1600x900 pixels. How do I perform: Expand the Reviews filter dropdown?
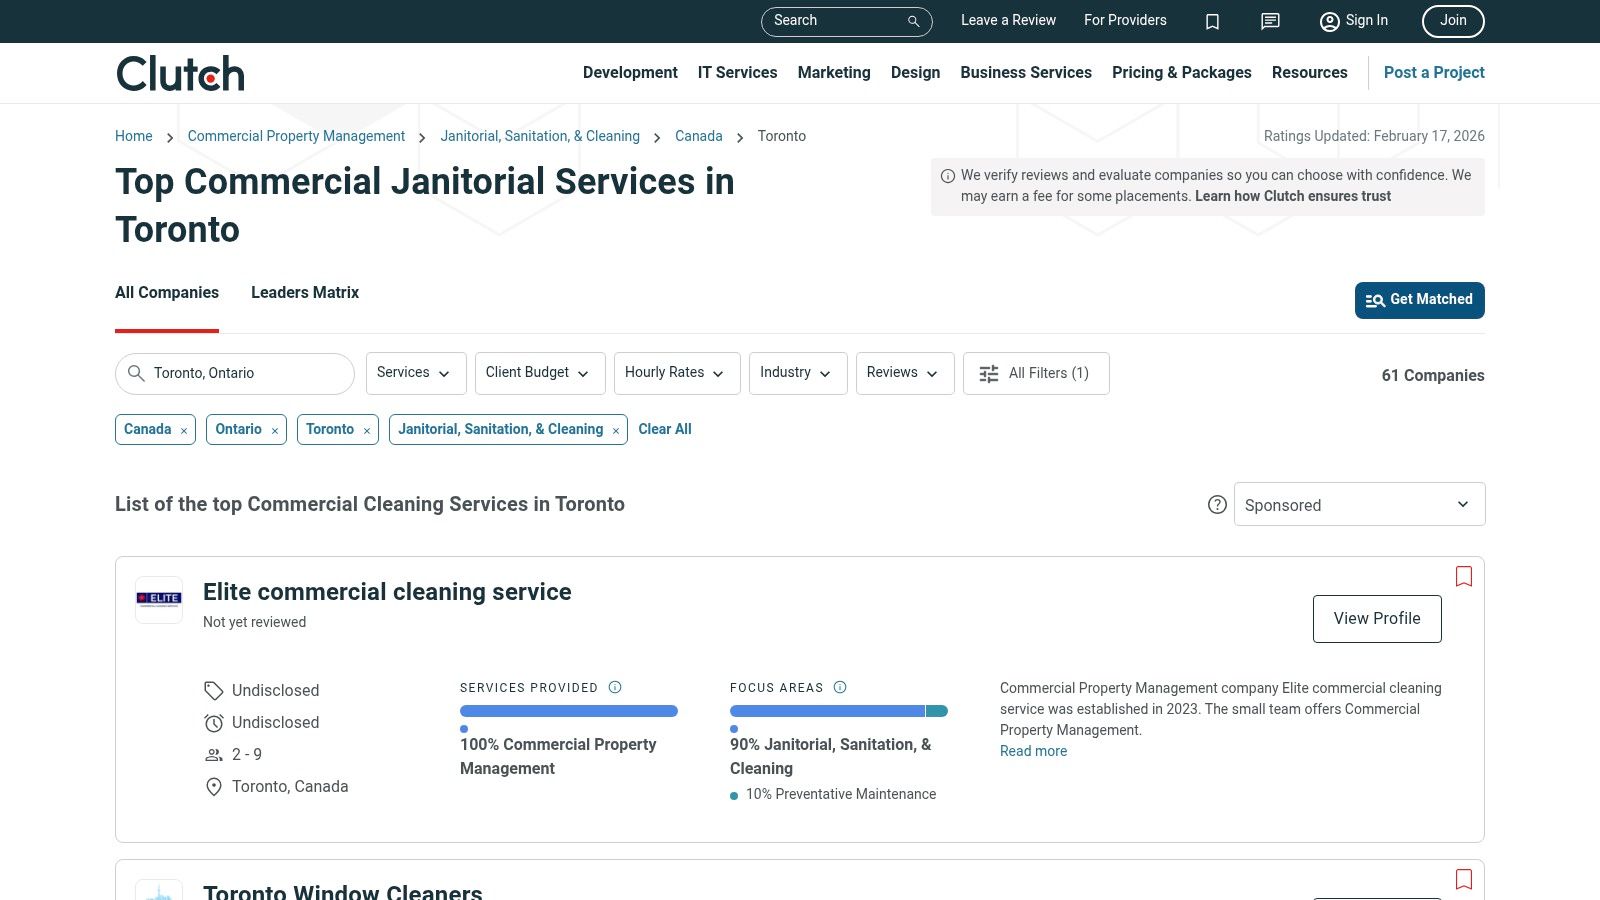[x=905, y=373]
